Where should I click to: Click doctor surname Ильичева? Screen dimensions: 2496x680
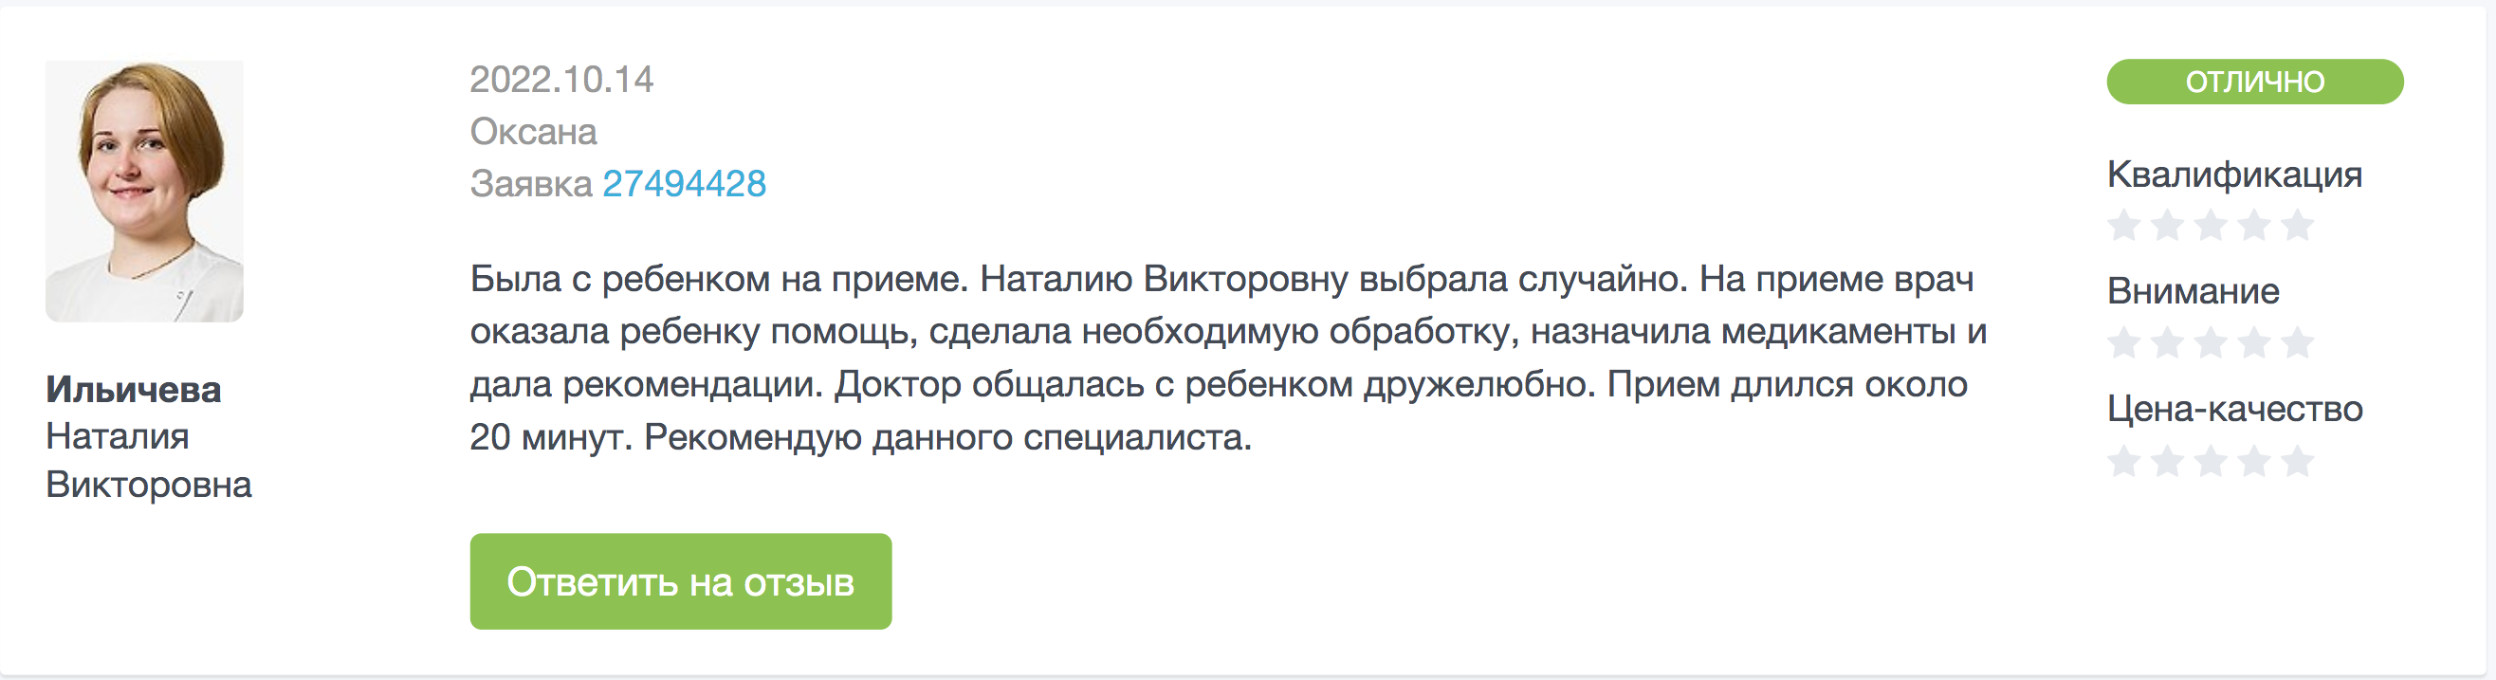click(134, 389)
